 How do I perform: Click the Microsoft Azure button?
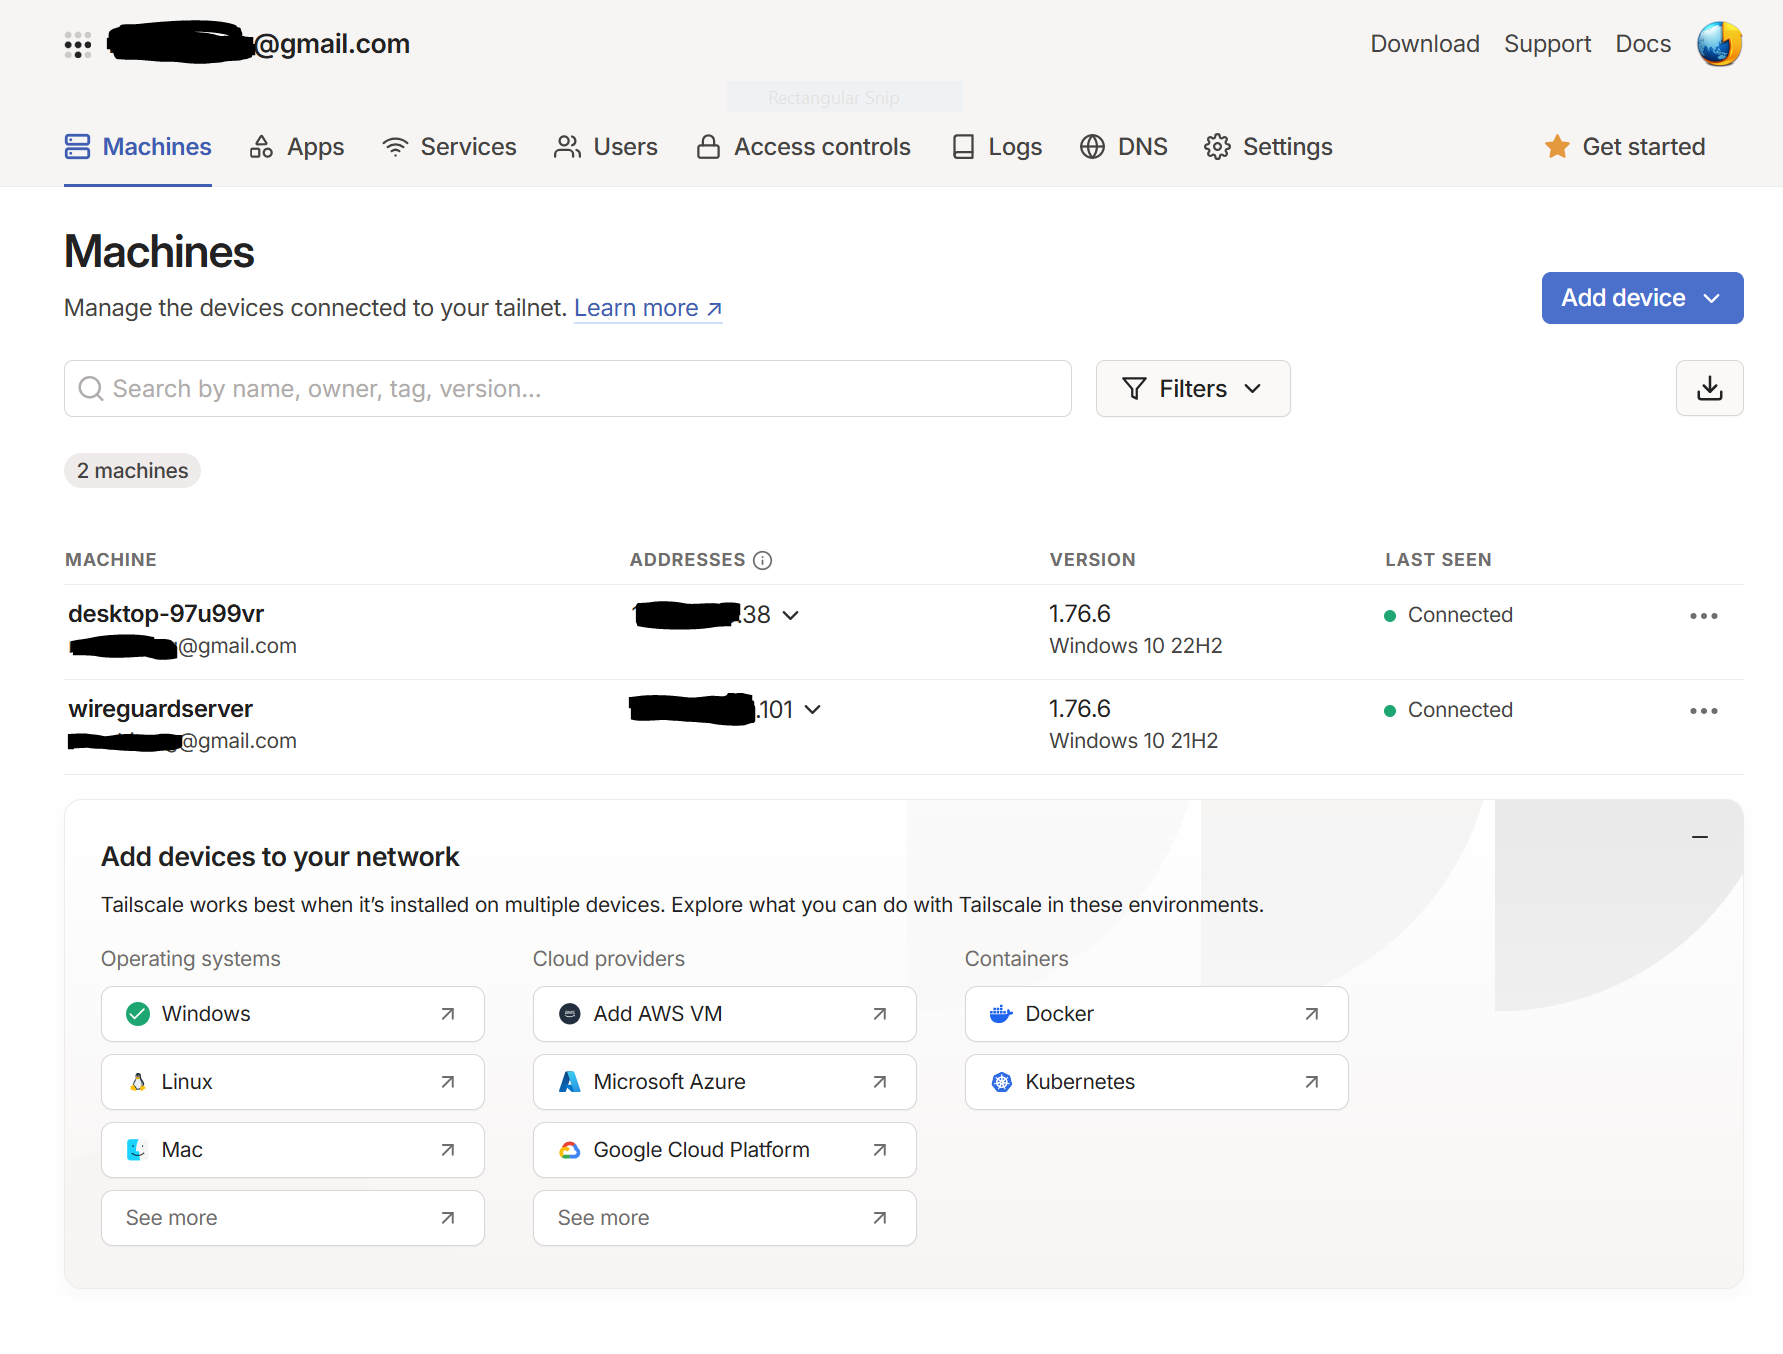pyautogui.click(x=725, y=1082)
